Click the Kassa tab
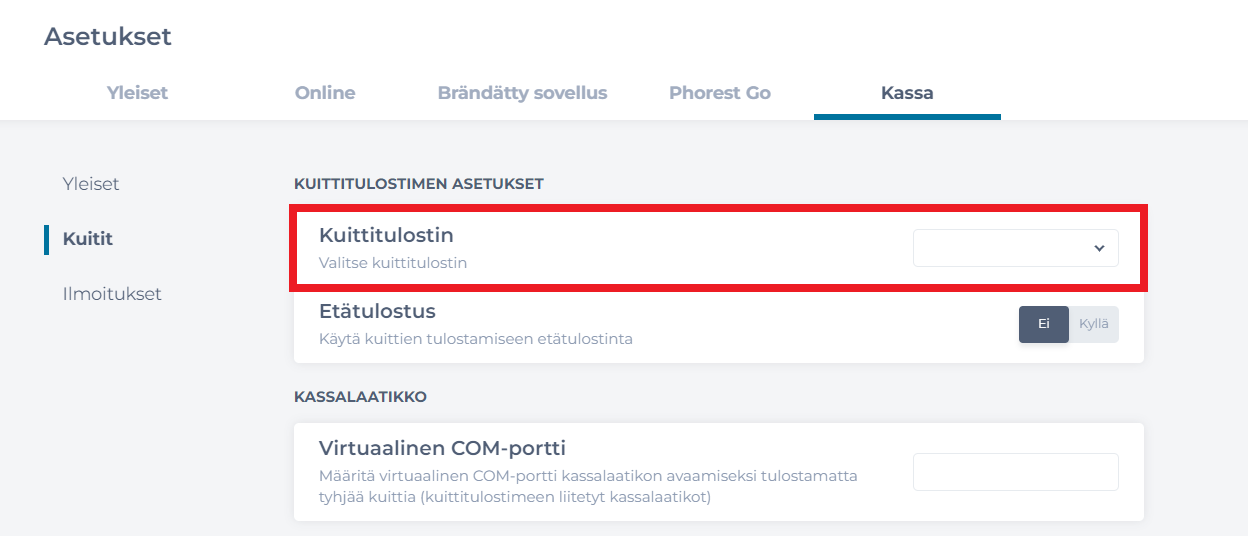Screen dimensions: 1248x536 pyautogui.click(x=907, y=93)
